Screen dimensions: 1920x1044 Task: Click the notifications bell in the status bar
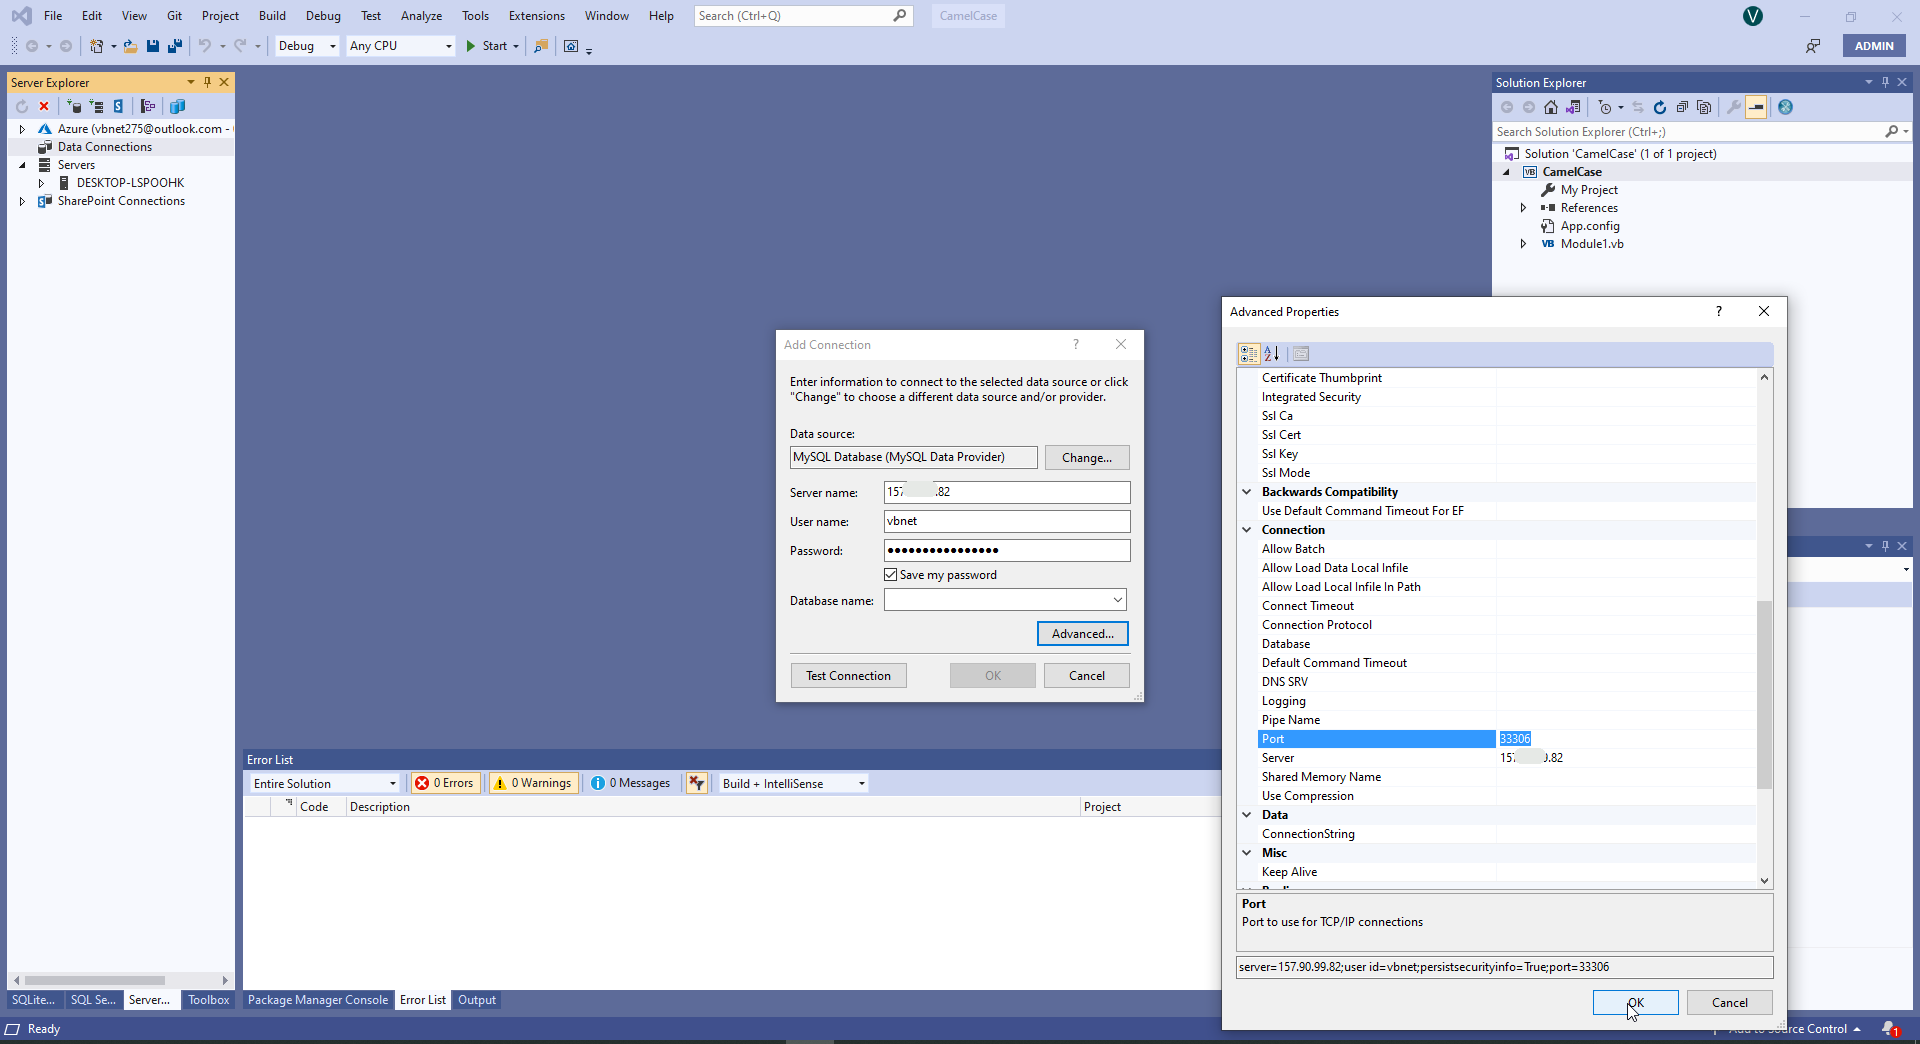coord(1889,1029)
